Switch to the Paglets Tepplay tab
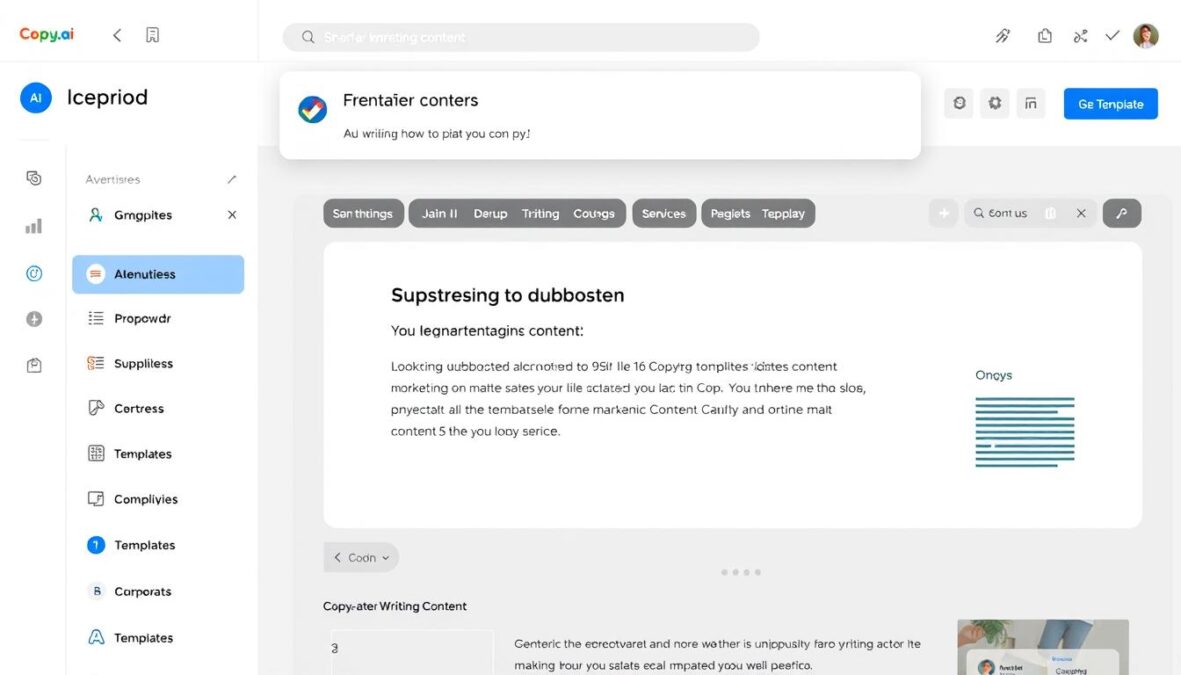The image size is (1181, 675). (758, 212)
